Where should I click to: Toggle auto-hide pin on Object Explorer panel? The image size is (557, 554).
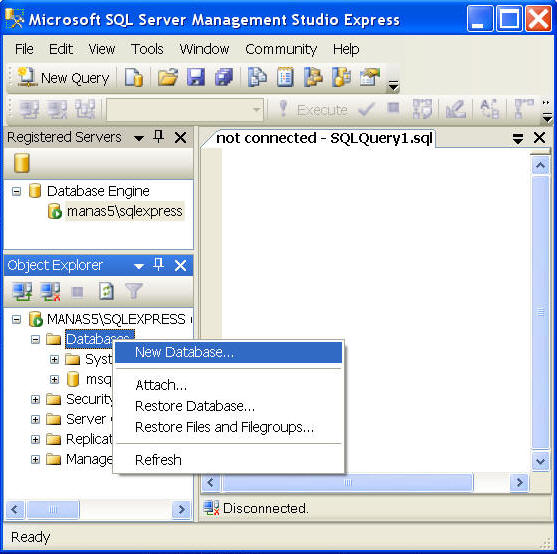tap(158, 264)
